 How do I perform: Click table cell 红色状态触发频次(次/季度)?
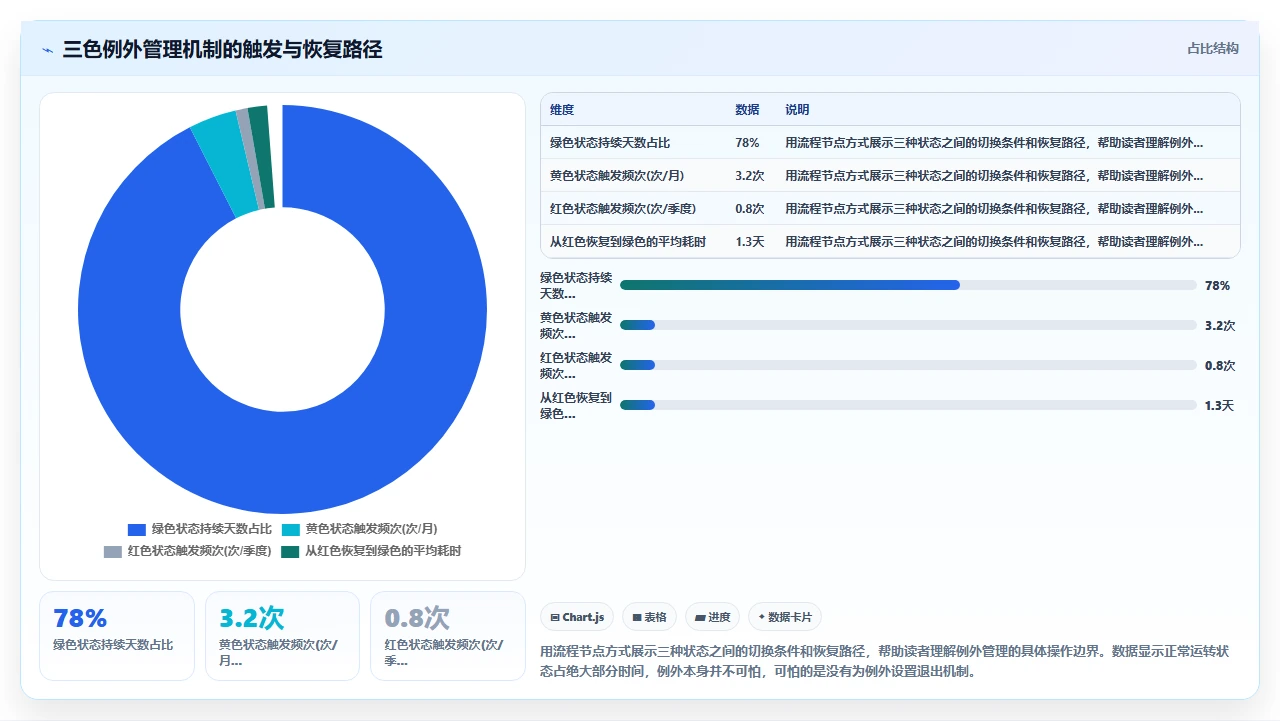click(623, 209)
